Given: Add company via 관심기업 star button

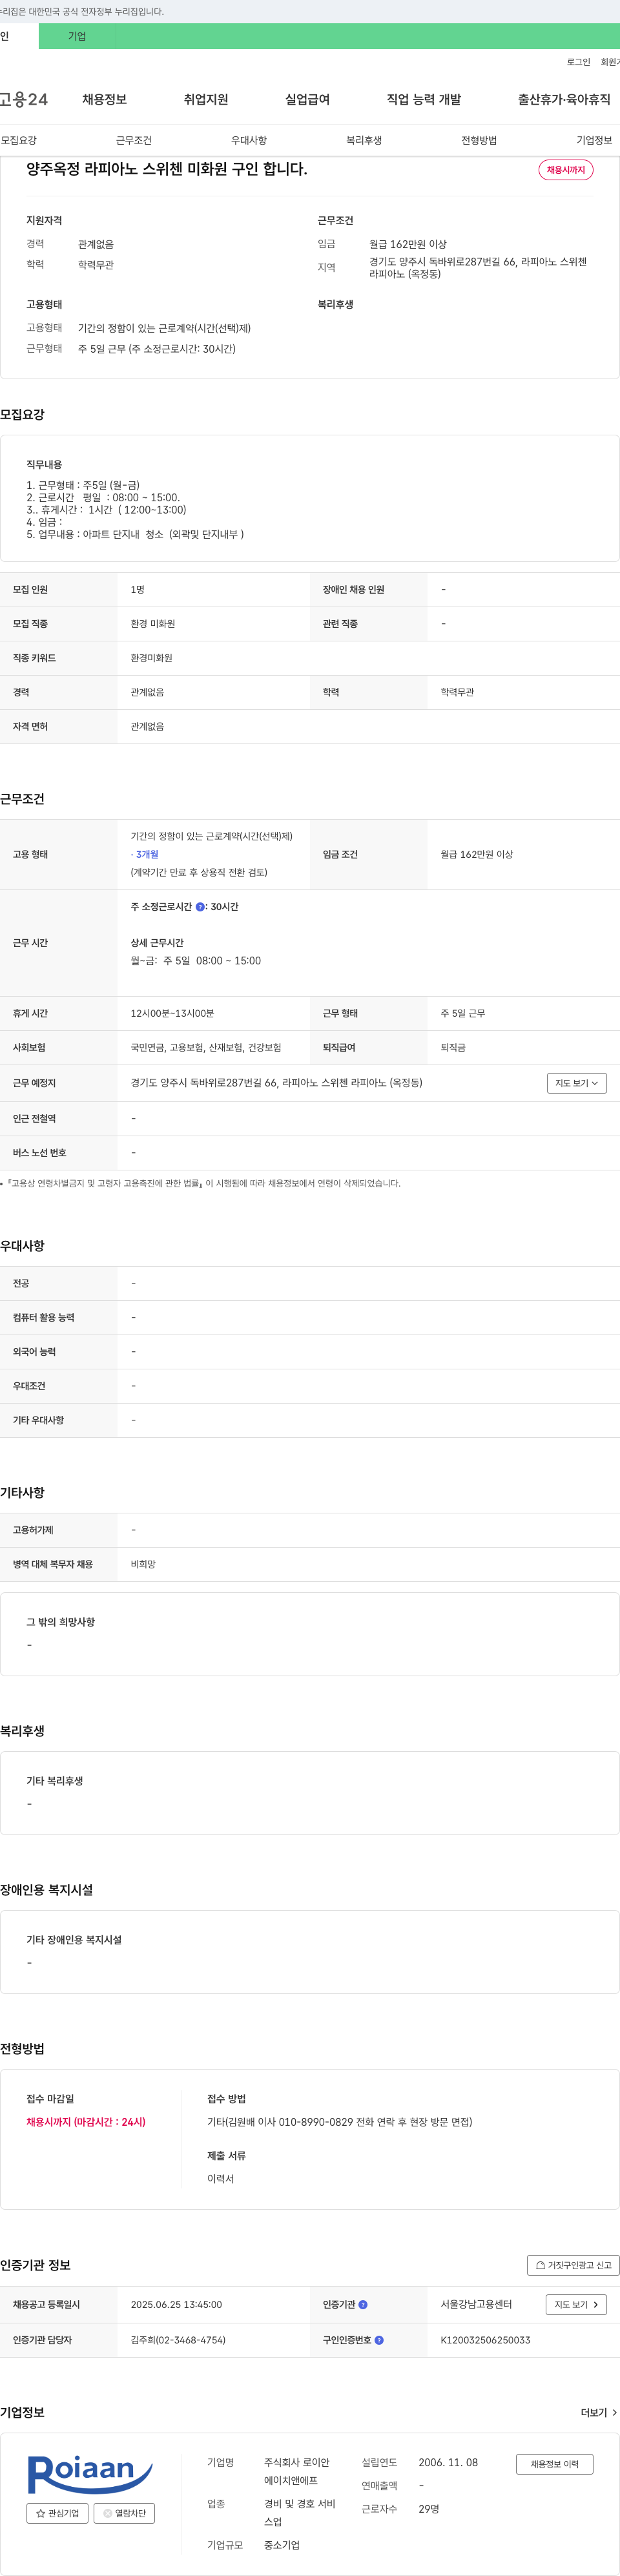Looking at the screenshot, I should 58,2513.
